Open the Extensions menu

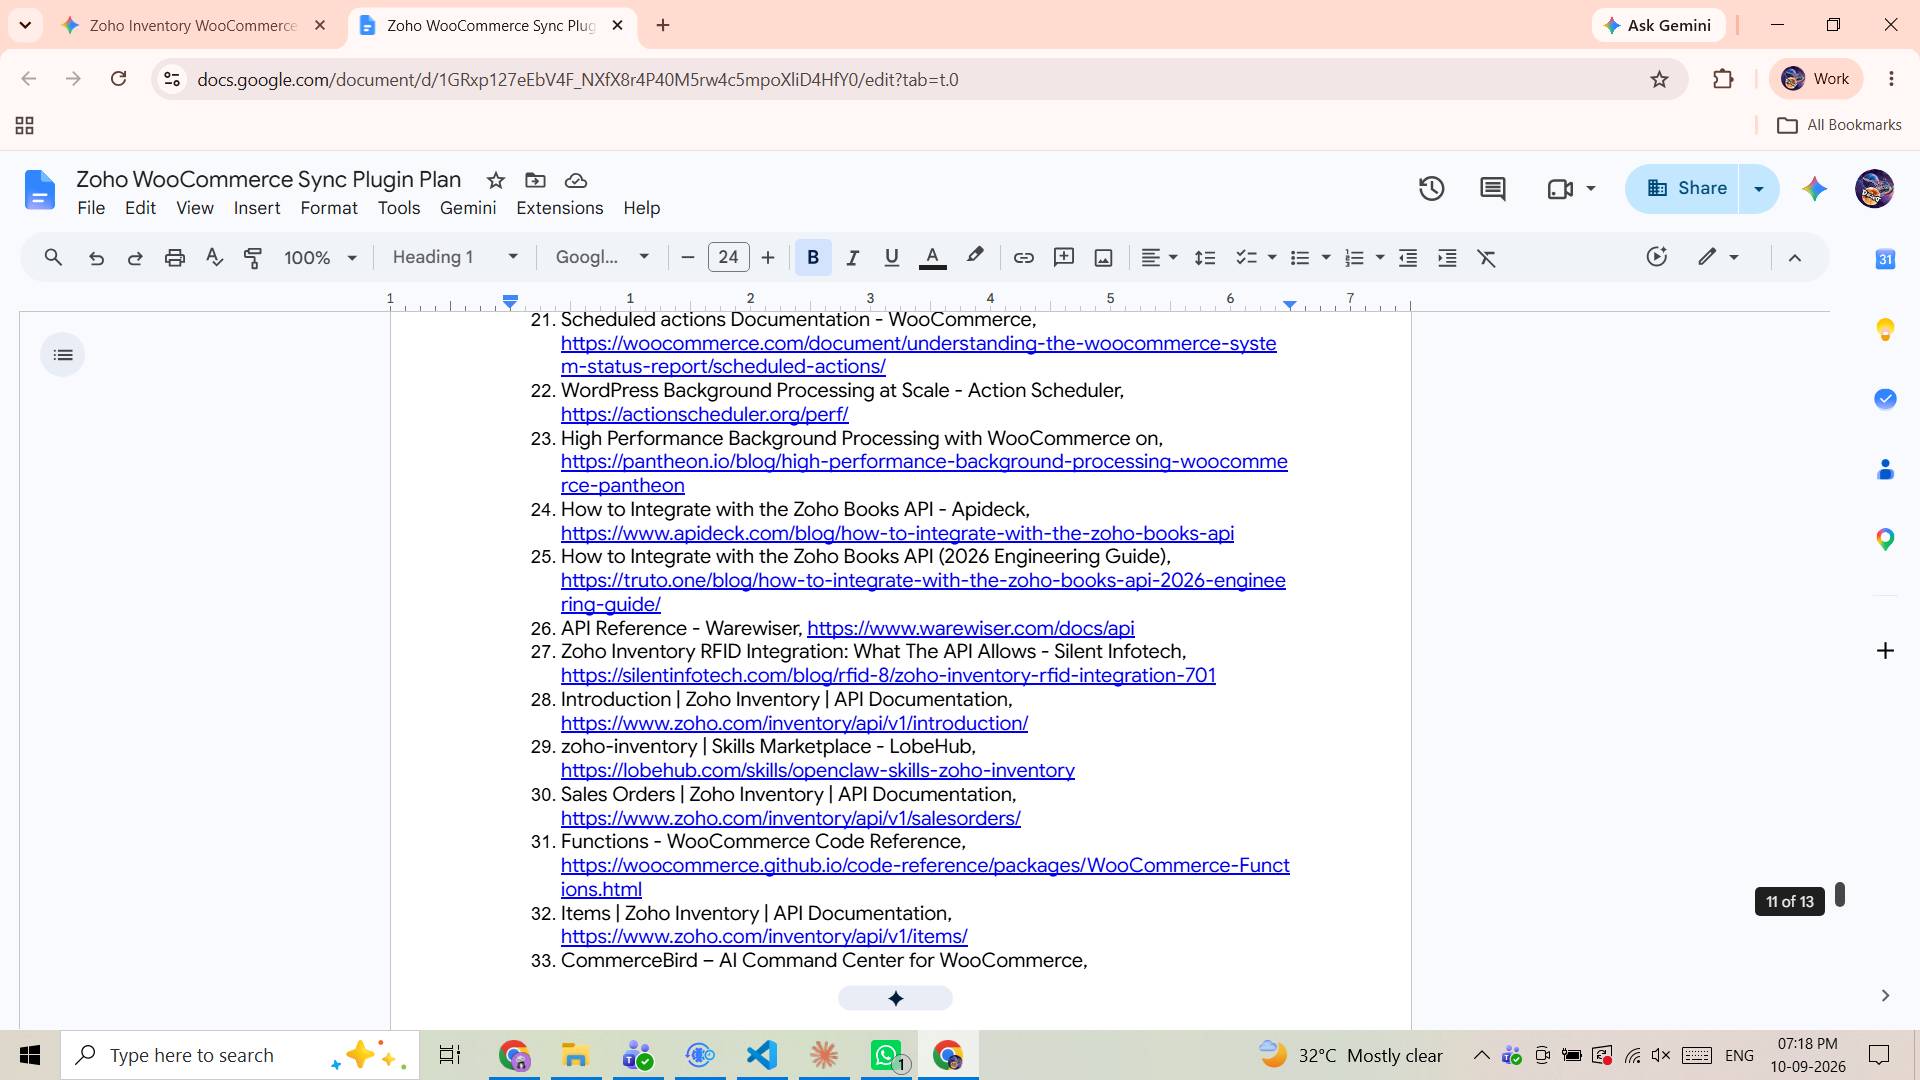559,208
